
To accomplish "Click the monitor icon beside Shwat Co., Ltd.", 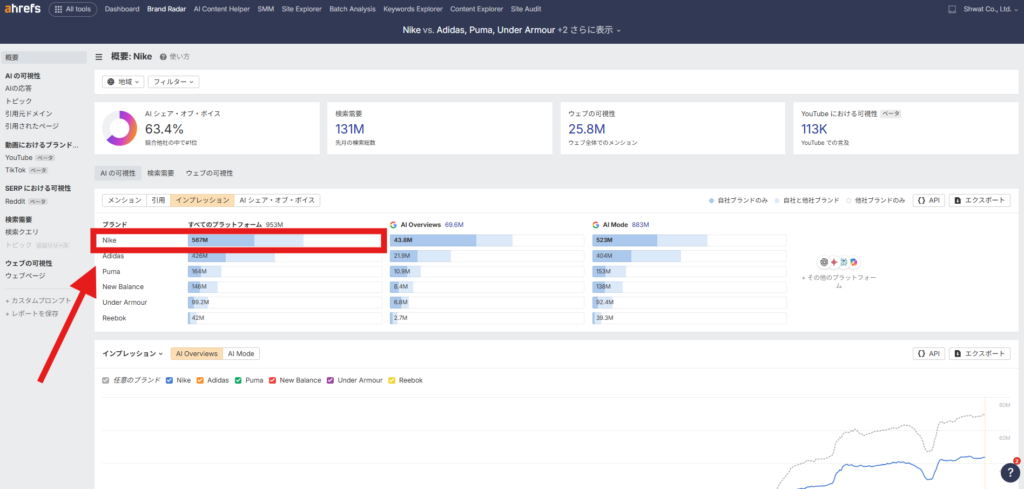I will (x=951, y=9).
